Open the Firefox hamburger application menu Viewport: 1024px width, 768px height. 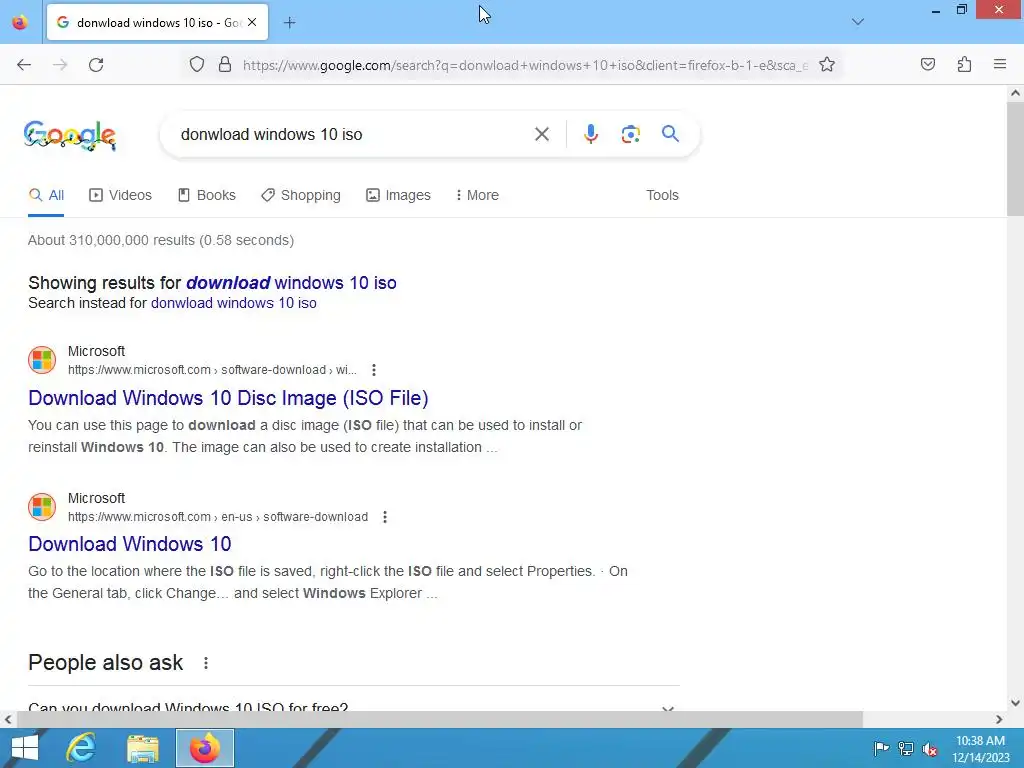tap(1000, 64)
